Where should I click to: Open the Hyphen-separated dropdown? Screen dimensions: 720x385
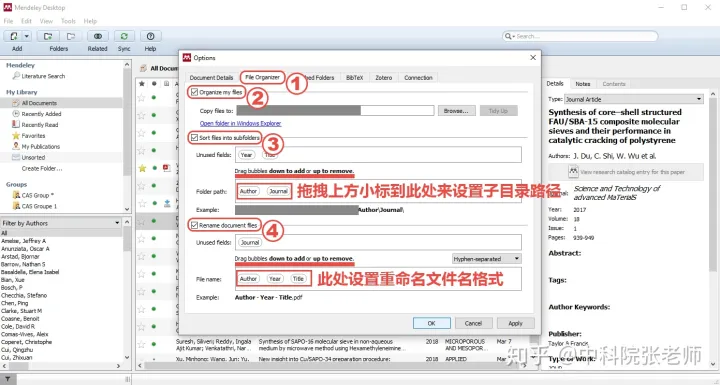click(487, 259)
